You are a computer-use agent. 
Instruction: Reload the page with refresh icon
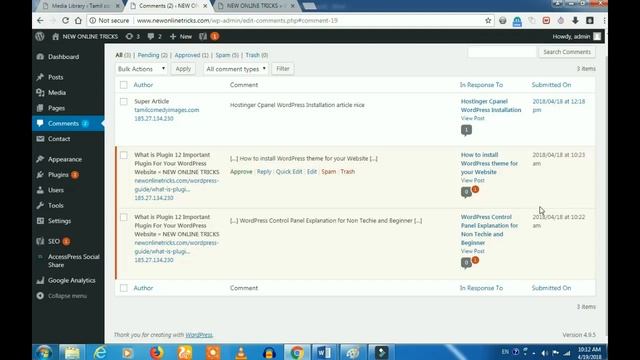(65, 20)
